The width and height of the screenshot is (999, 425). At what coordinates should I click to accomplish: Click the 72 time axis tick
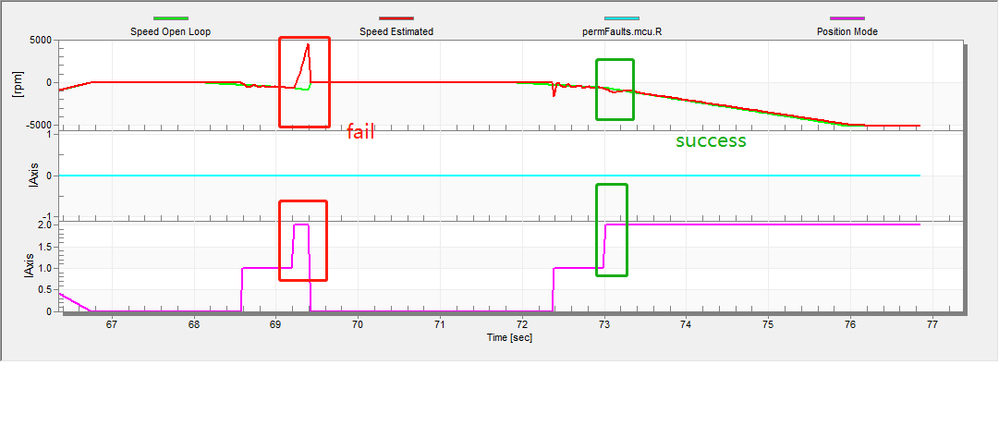tap(522, 325)
